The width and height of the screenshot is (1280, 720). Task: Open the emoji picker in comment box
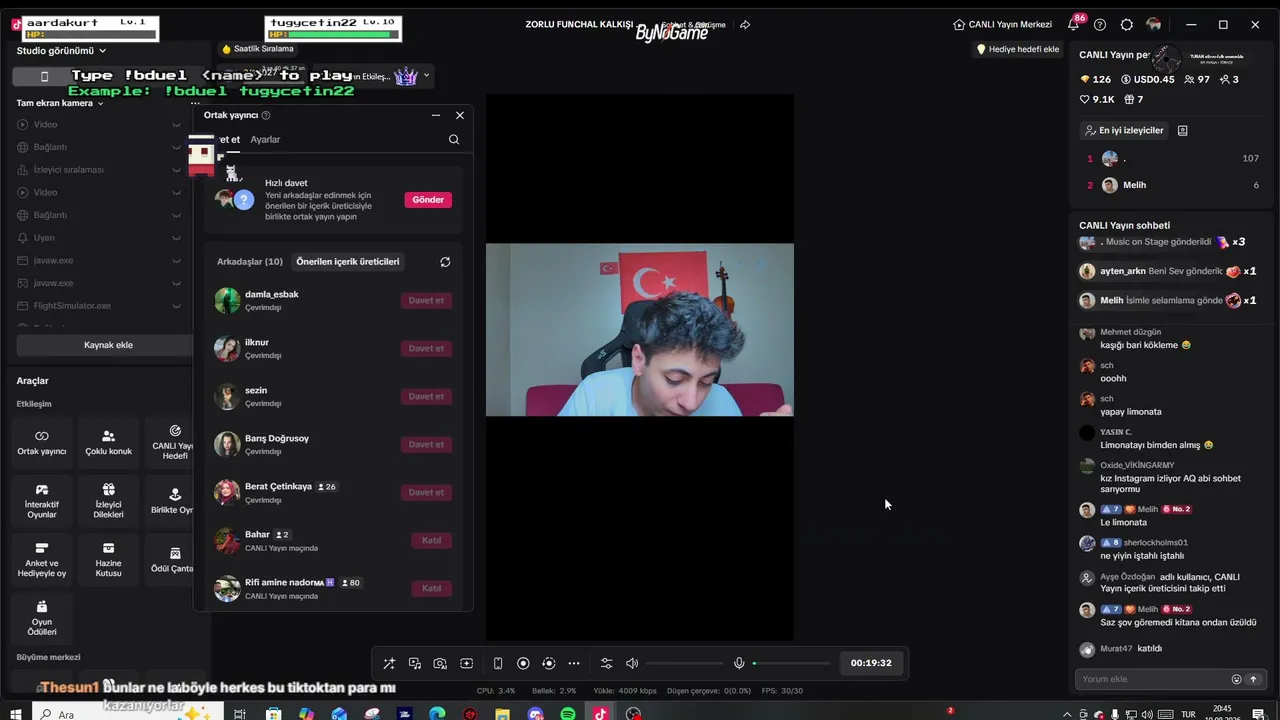pyautogui.click(x=1236, y=679)
